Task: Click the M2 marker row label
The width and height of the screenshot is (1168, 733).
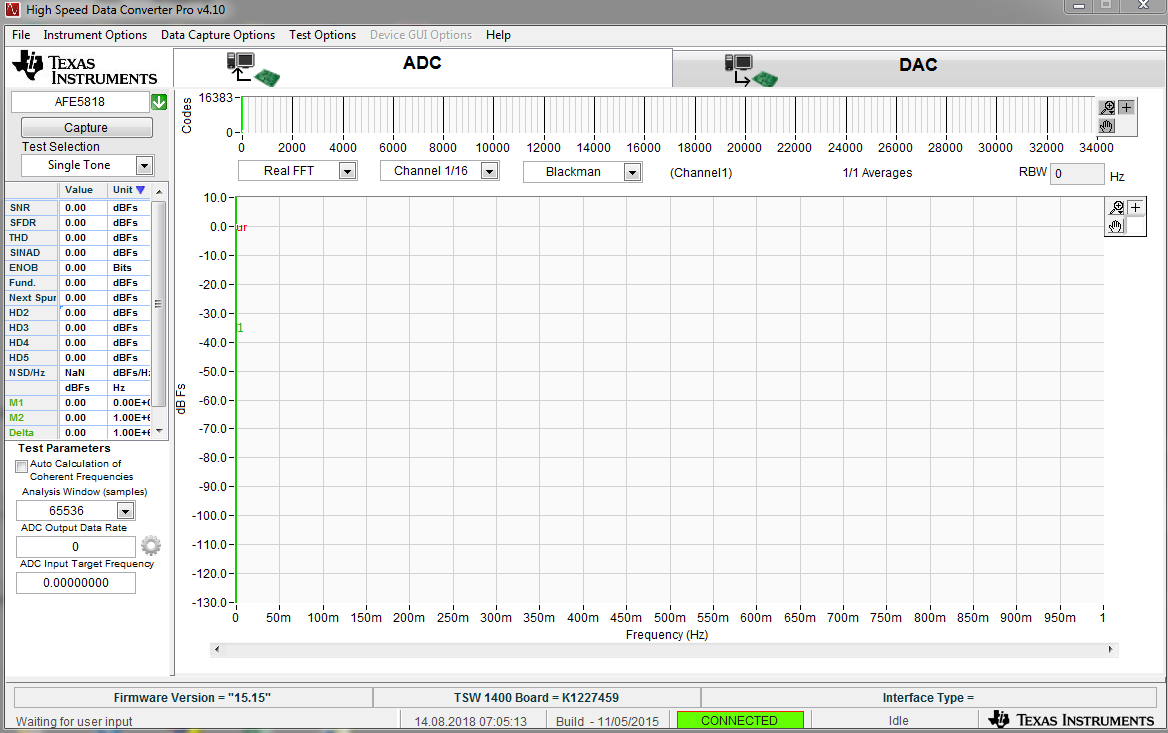Action: 16,417
